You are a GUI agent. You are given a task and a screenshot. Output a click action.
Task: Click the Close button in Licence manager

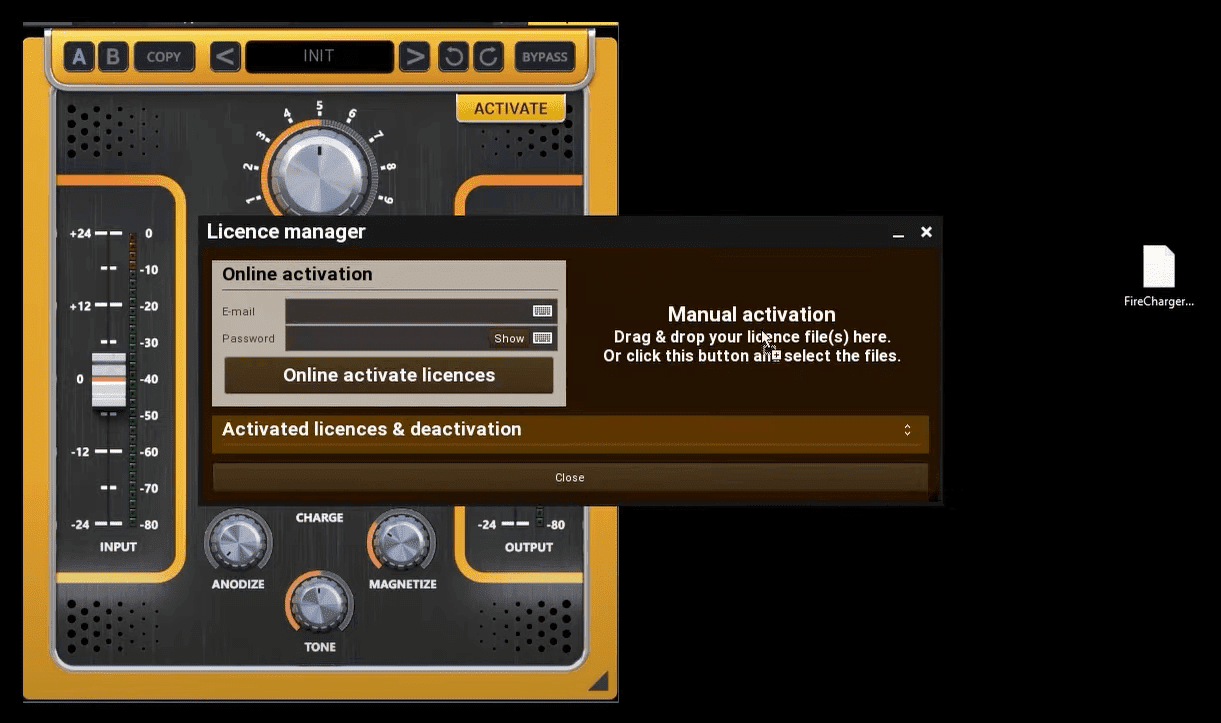click(570, 477)
